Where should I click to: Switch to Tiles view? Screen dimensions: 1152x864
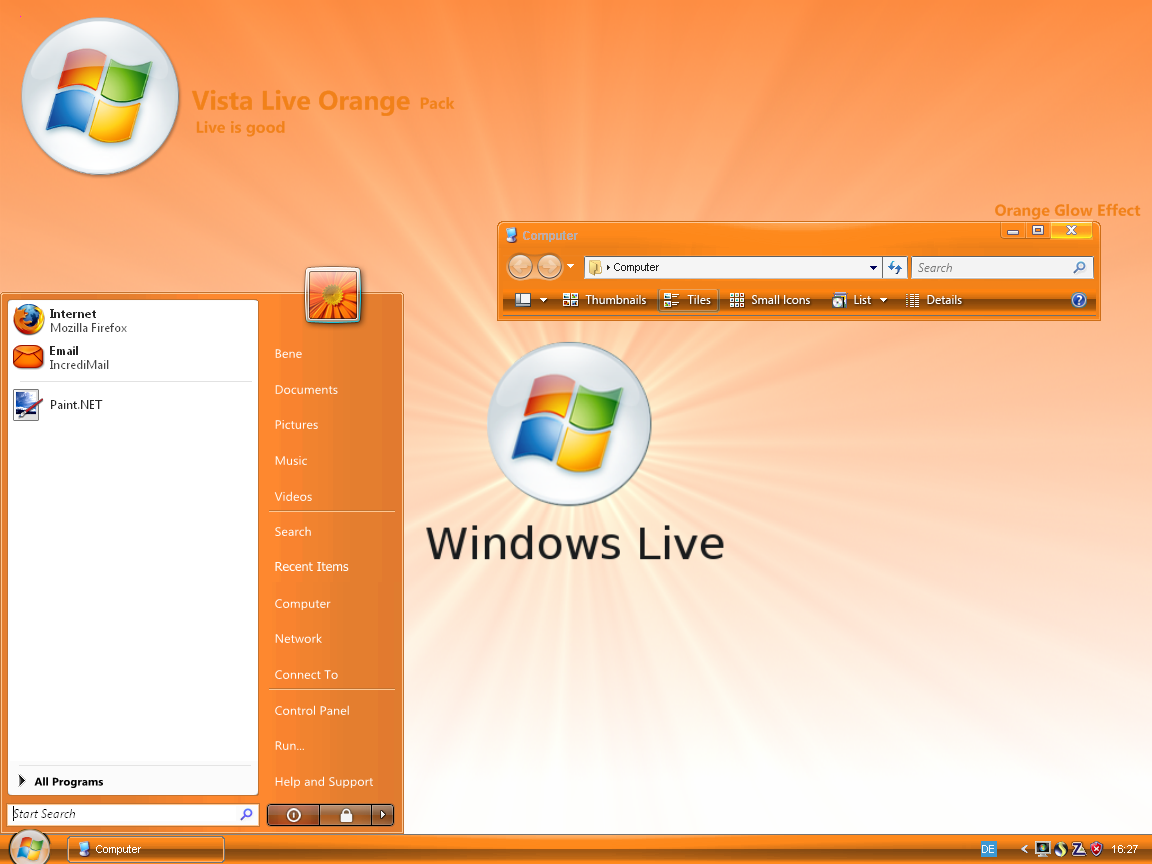pos(688,300)
